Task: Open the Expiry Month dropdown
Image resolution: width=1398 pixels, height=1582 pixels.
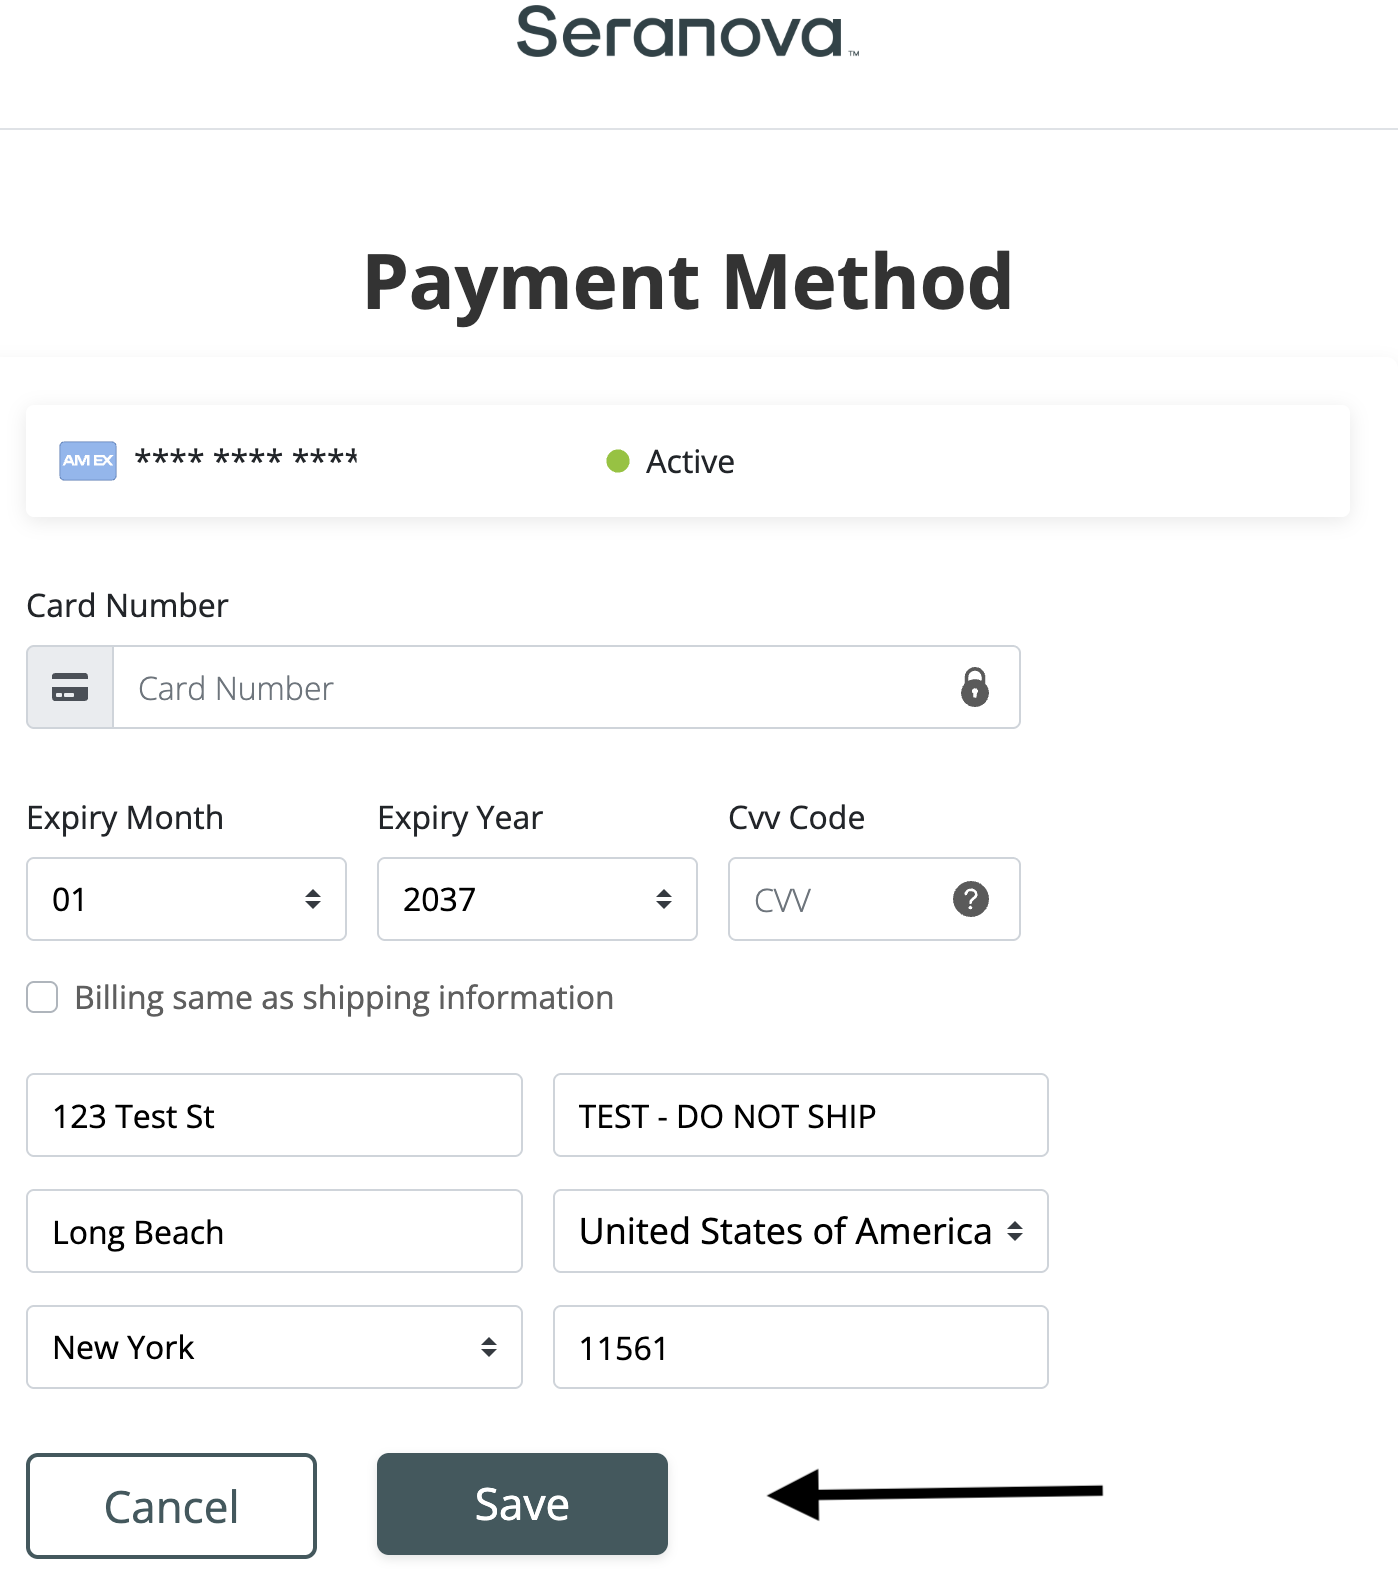Action: [186, 899]
